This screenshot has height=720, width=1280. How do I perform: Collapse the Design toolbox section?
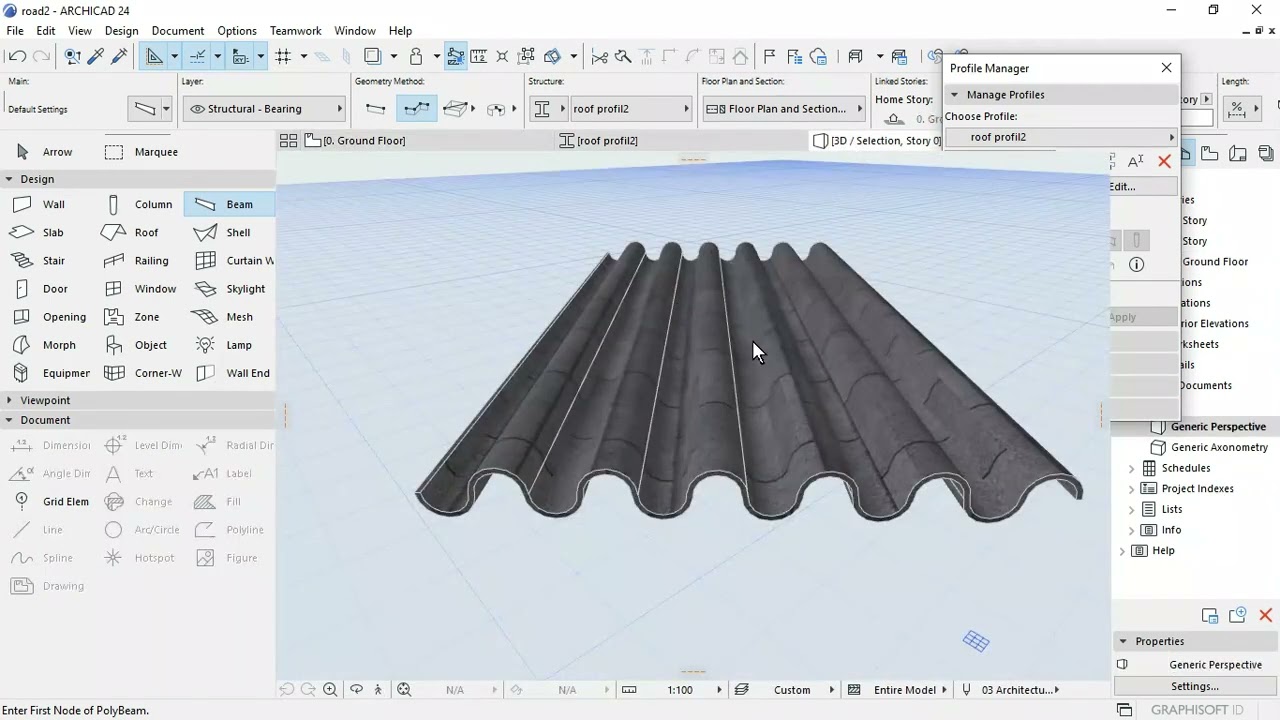coord(9,179)
